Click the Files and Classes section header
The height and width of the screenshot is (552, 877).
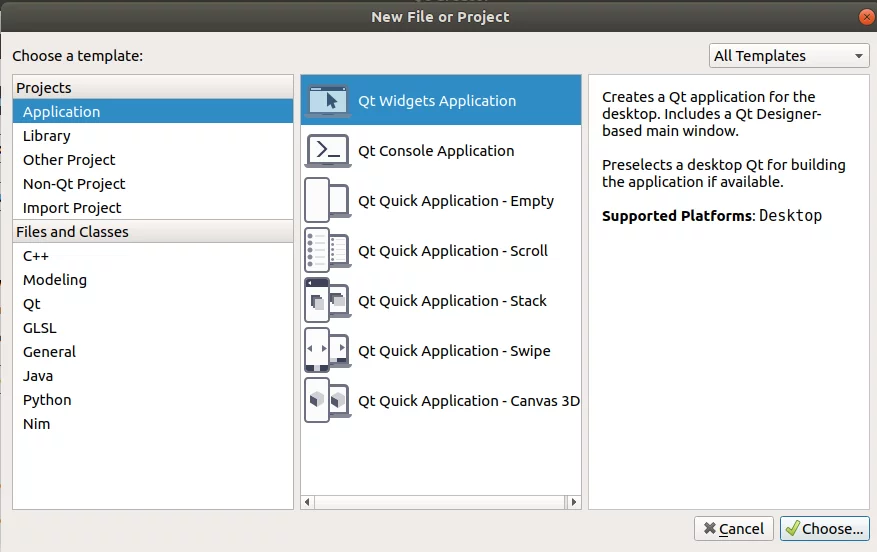[x=153, y=231]
